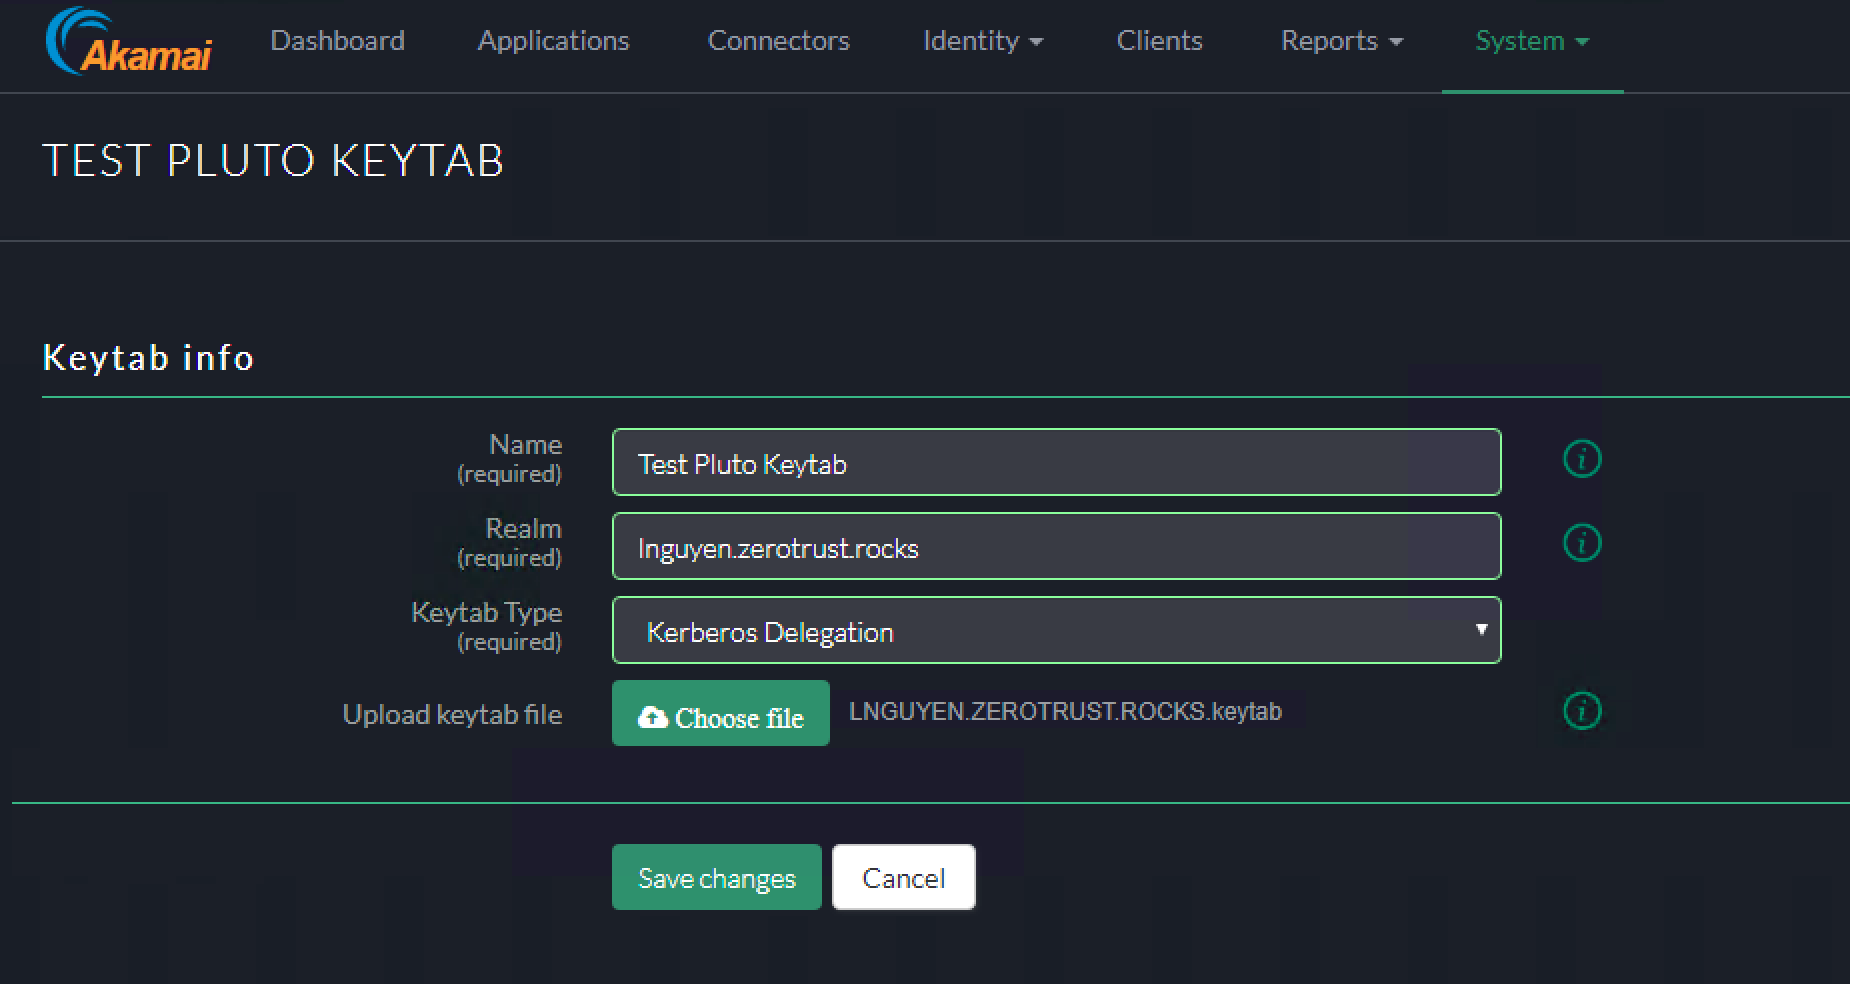The width and height of the screenshot is (1850, 984).
Task: Cancel the keytab edits
Action: coord(902,877)
